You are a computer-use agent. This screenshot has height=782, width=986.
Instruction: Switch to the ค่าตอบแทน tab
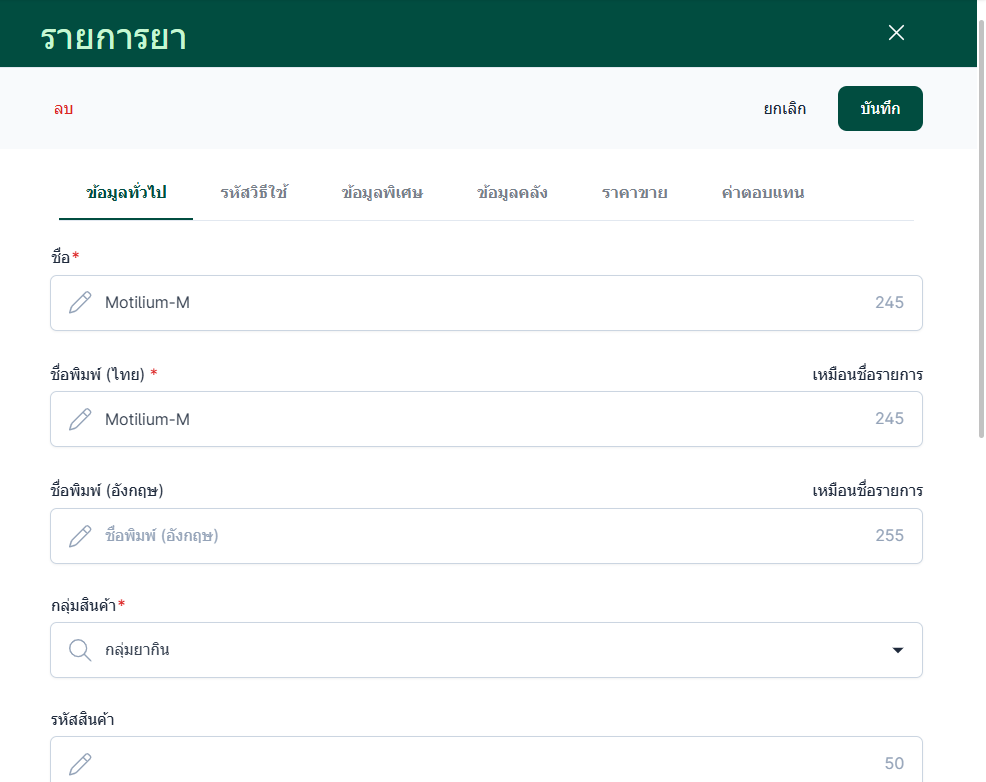point(763,192)
